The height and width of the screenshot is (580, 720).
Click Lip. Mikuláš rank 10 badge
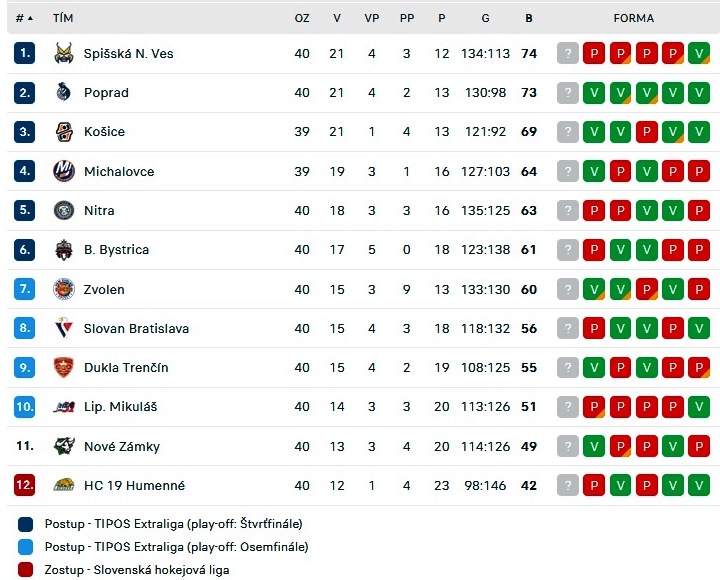[x=24, y=406]
